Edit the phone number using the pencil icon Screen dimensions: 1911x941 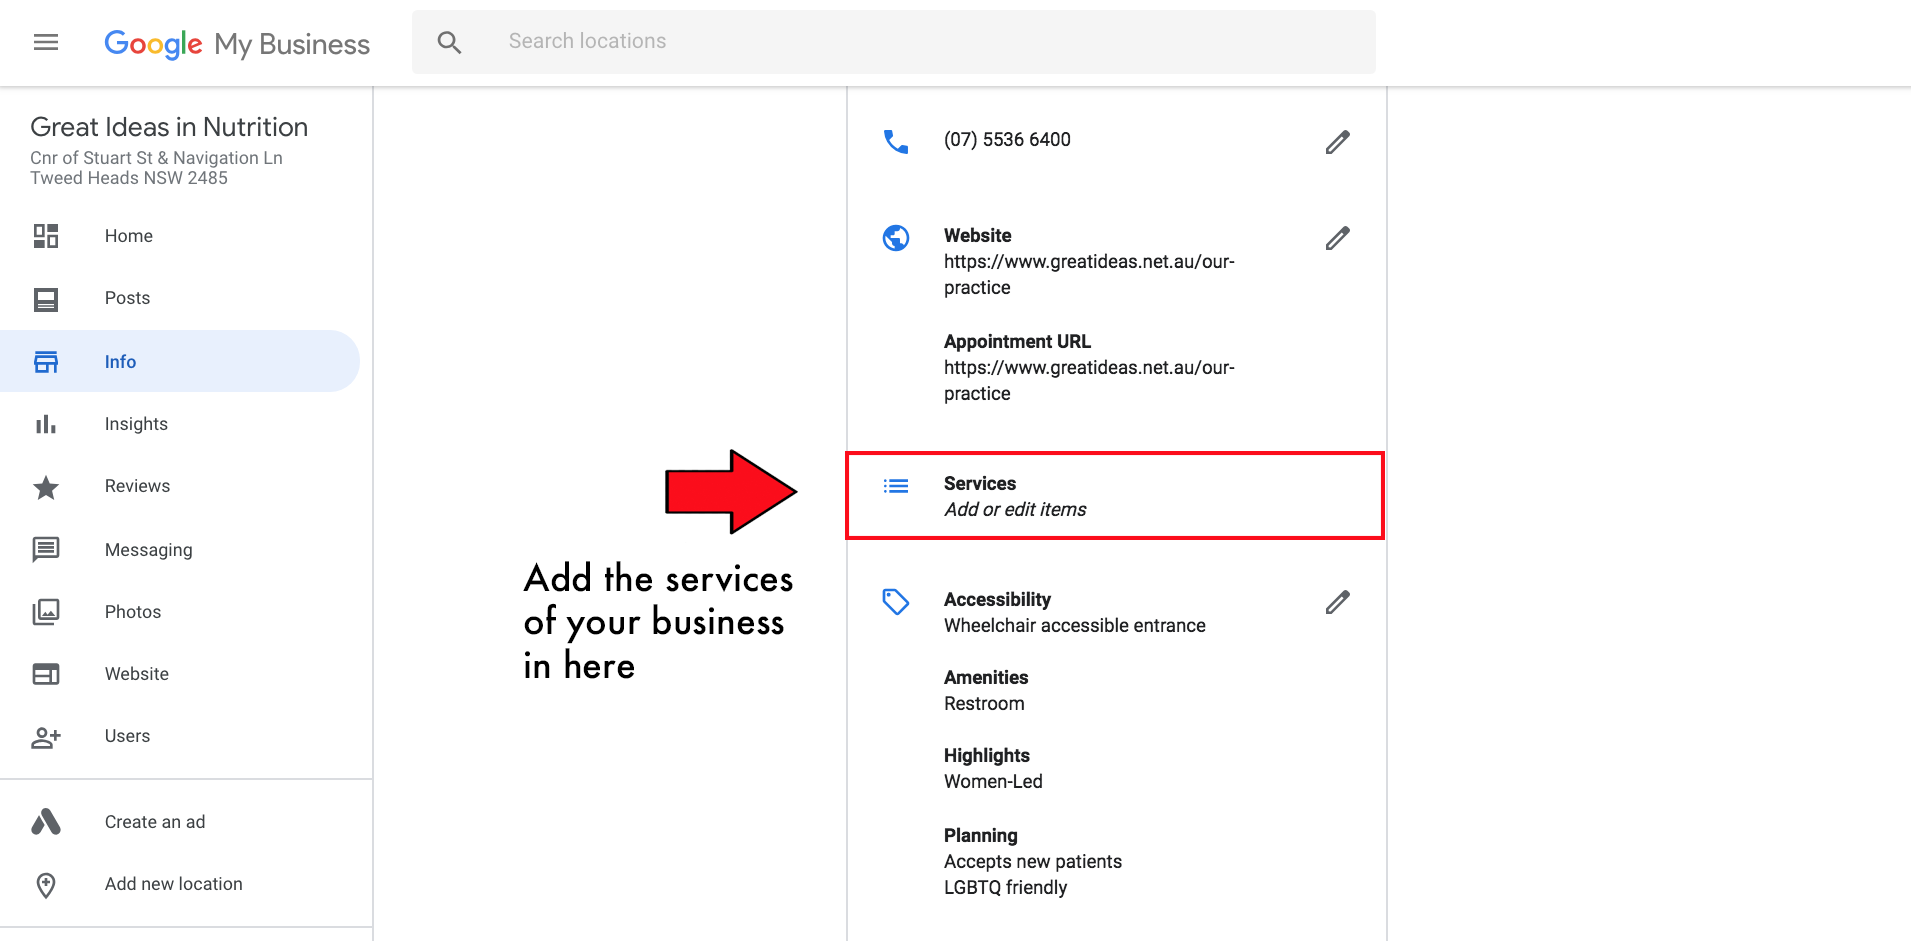tap(1337, 141)
